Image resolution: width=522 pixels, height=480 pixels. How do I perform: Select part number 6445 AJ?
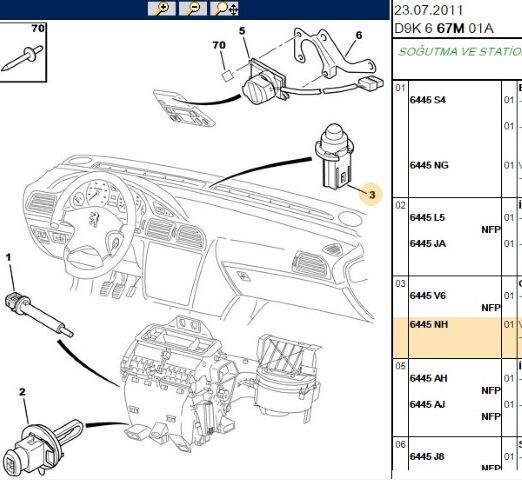[427, 404]
